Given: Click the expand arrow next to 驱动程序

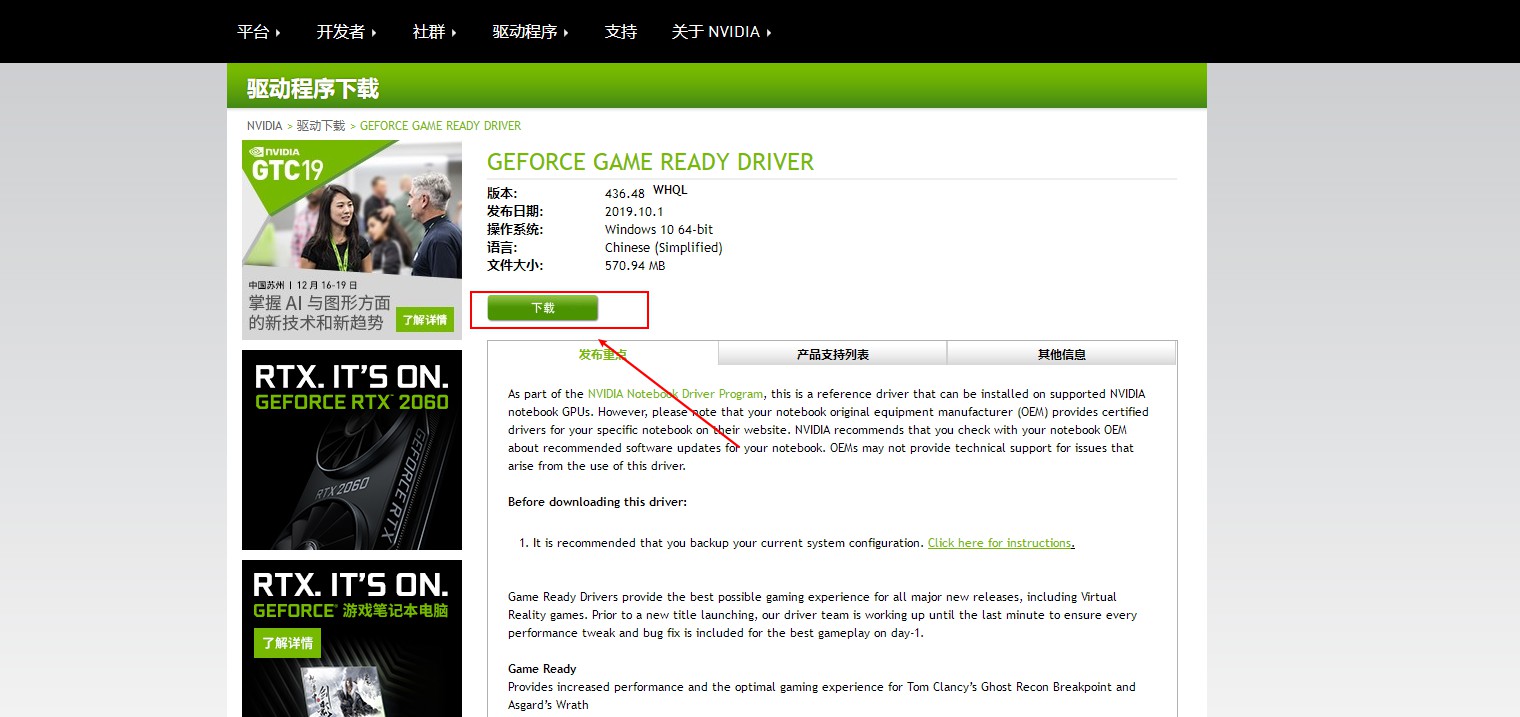Looking at the screenshot, I should [566, 33].
